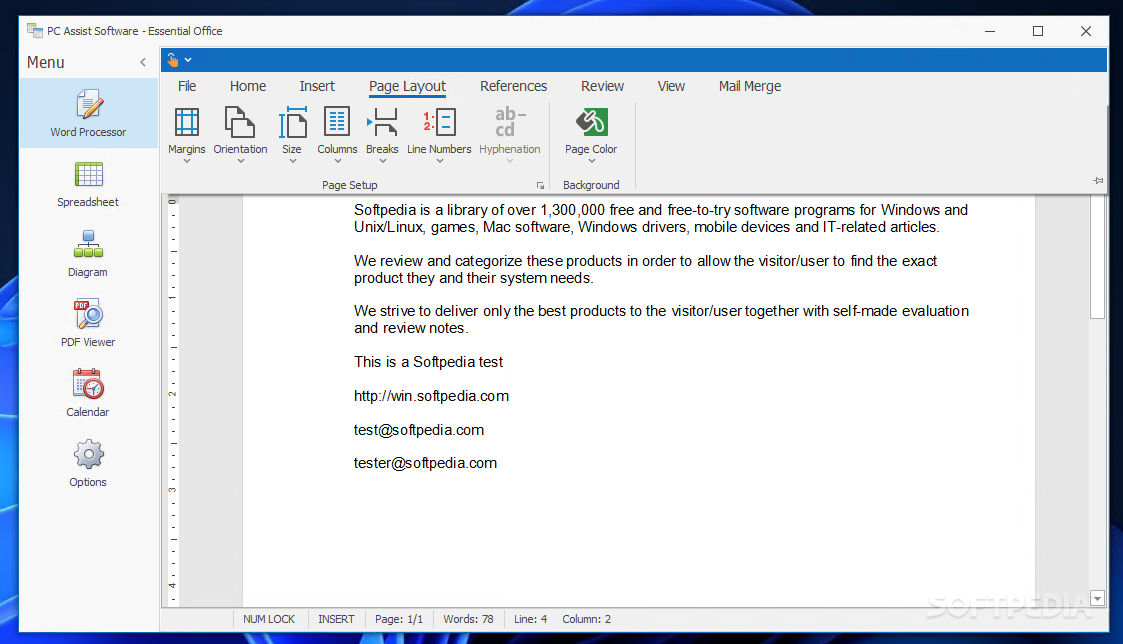Click the scrollbar down arrow
The width and height of the screenshot is (1123, 644).
pos(1097,598)
